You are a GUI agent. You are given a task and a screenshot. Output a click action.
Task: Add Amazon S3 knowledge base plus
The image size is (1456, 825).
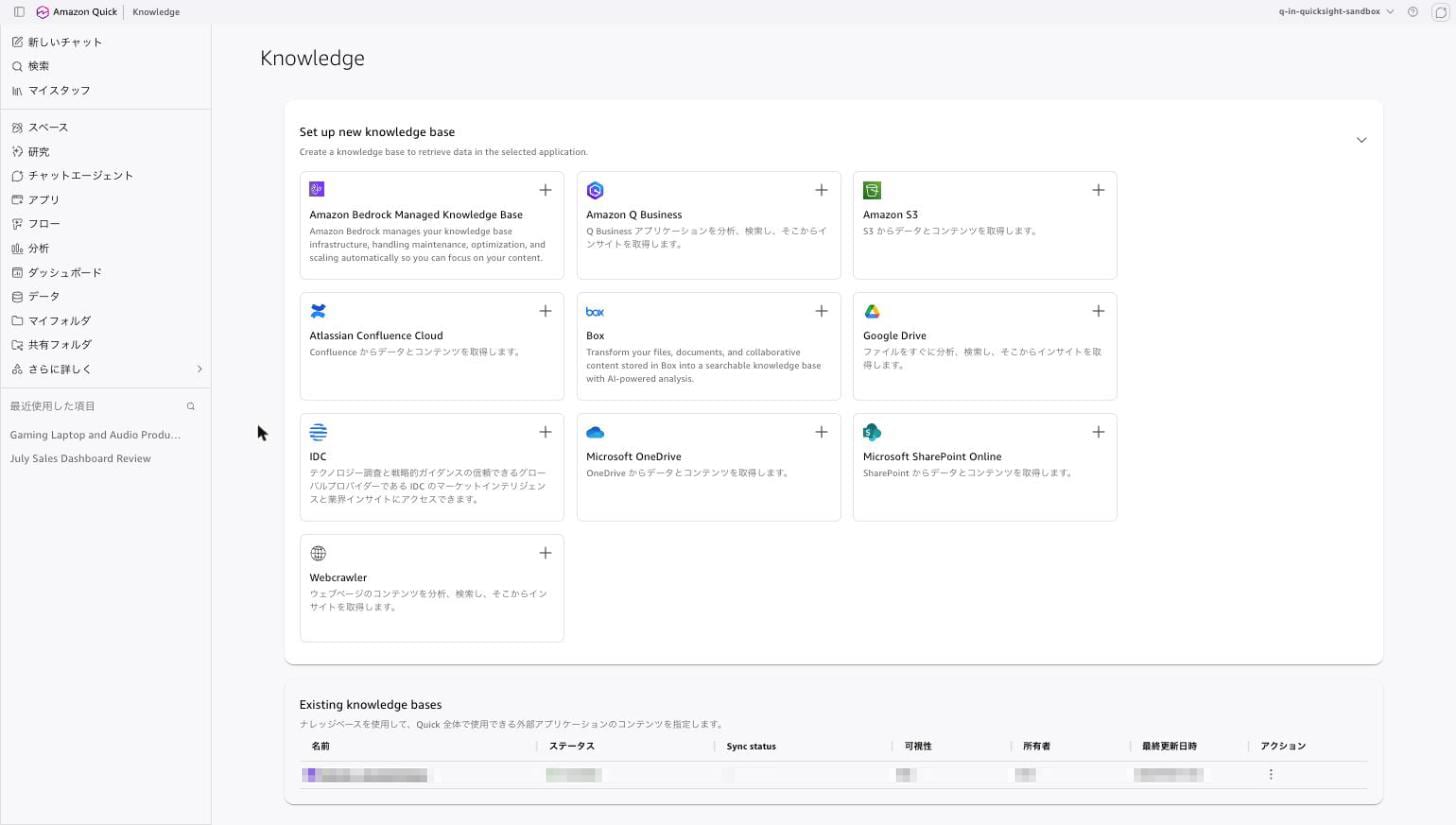(x=1098, y=190)
